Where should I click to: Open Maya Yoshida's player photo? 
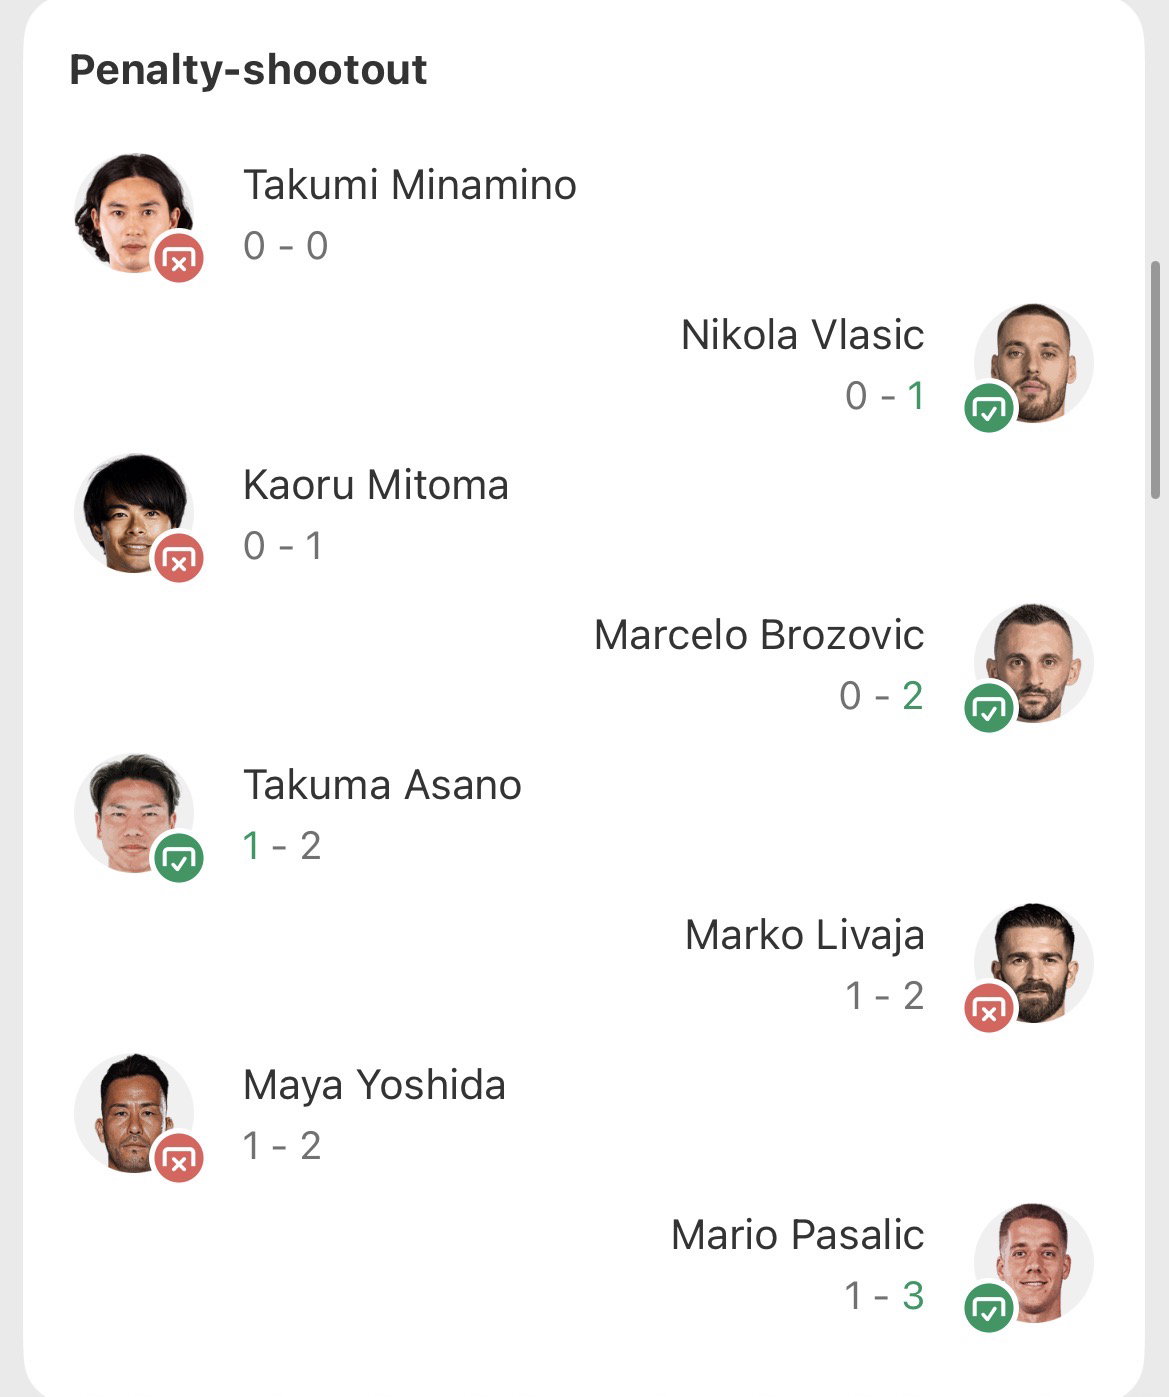point(134,1113)
